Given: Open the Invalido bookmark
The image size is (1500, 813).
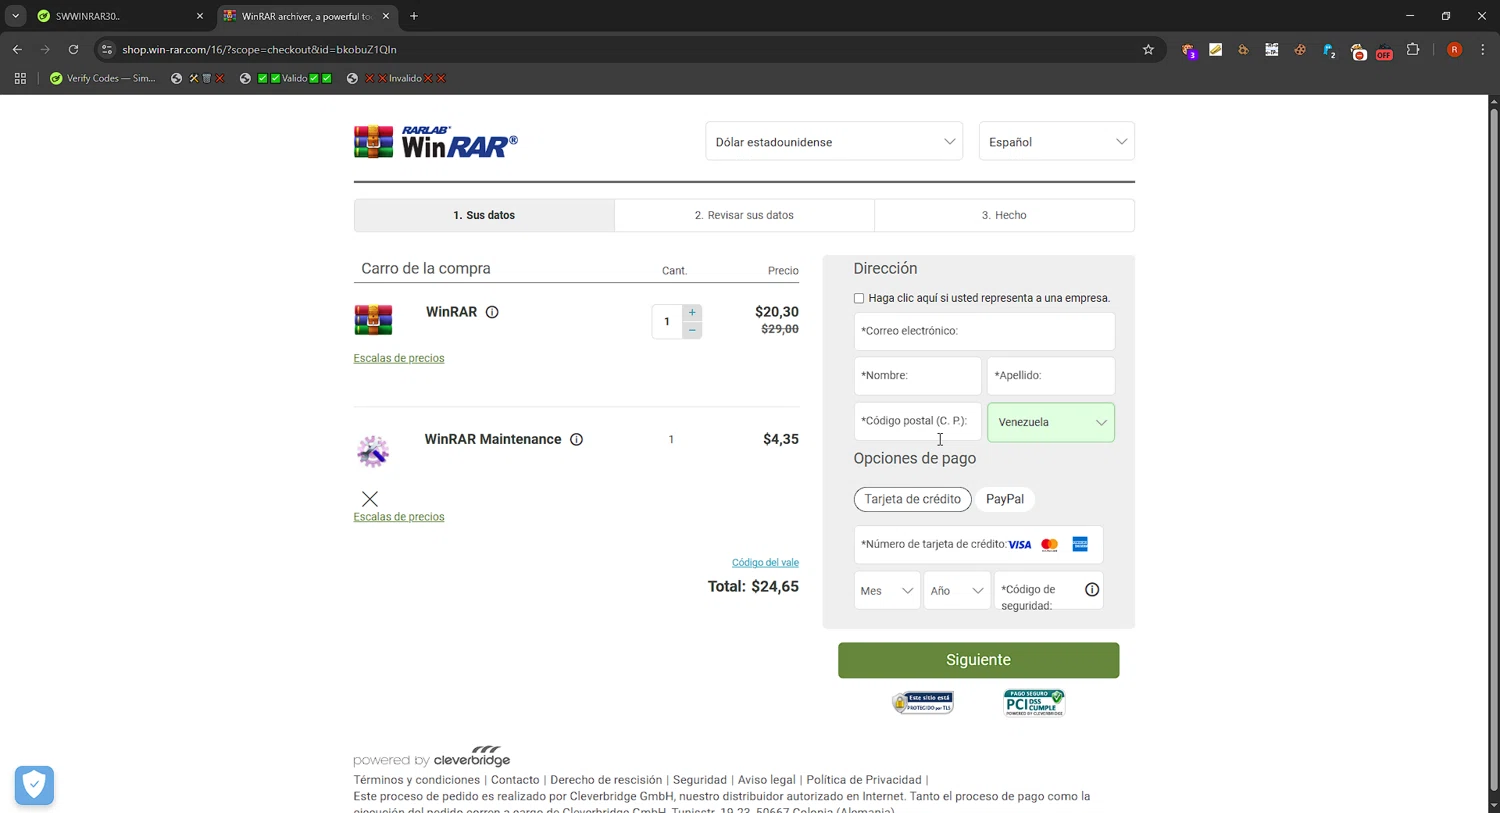Looking at the screenshot, I should tap(396, 78).
